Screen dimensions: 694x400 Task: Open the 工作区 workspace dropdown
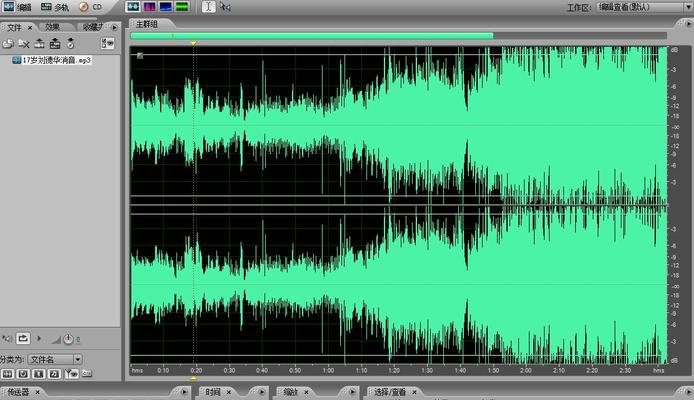point(644,7)
